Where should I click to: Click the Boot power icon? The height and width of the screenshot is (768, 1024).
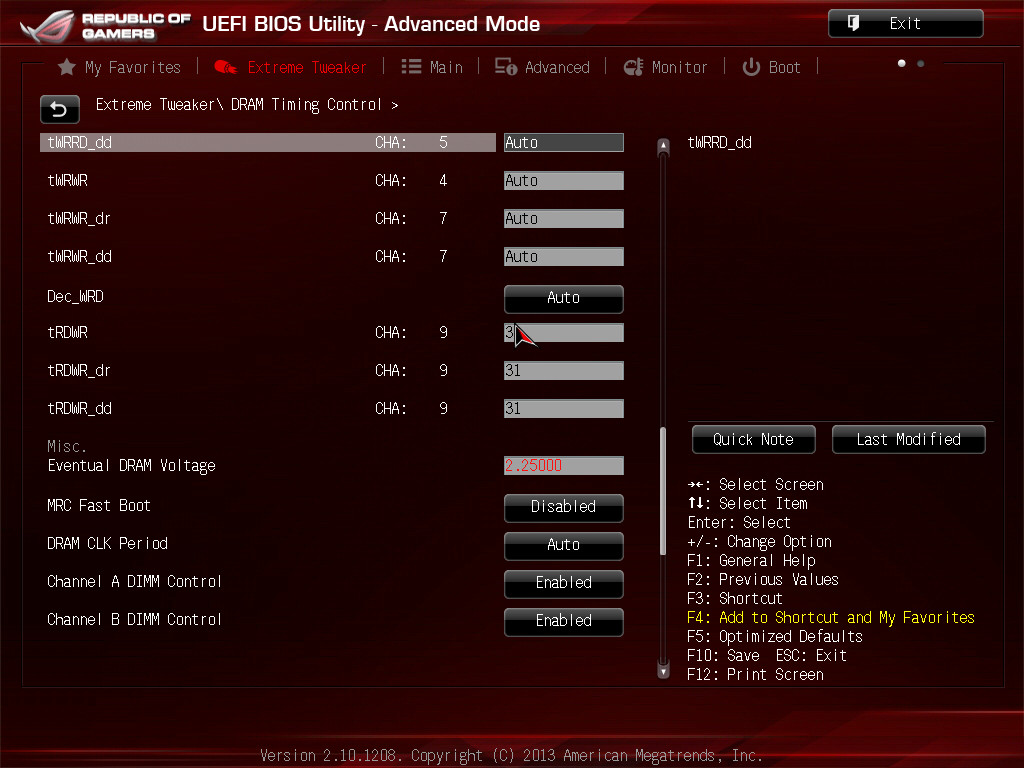[751, 67]
